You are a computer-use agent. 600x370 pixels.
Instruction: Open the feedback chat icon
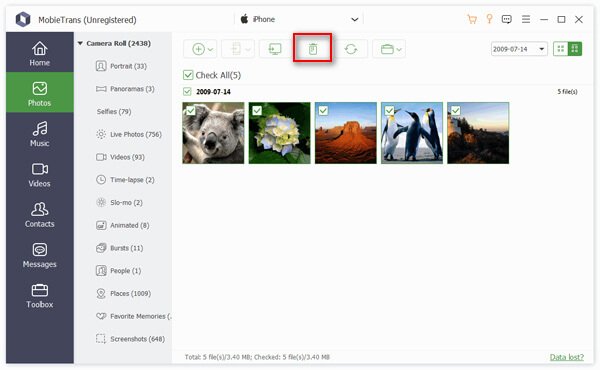coord(506,19)
